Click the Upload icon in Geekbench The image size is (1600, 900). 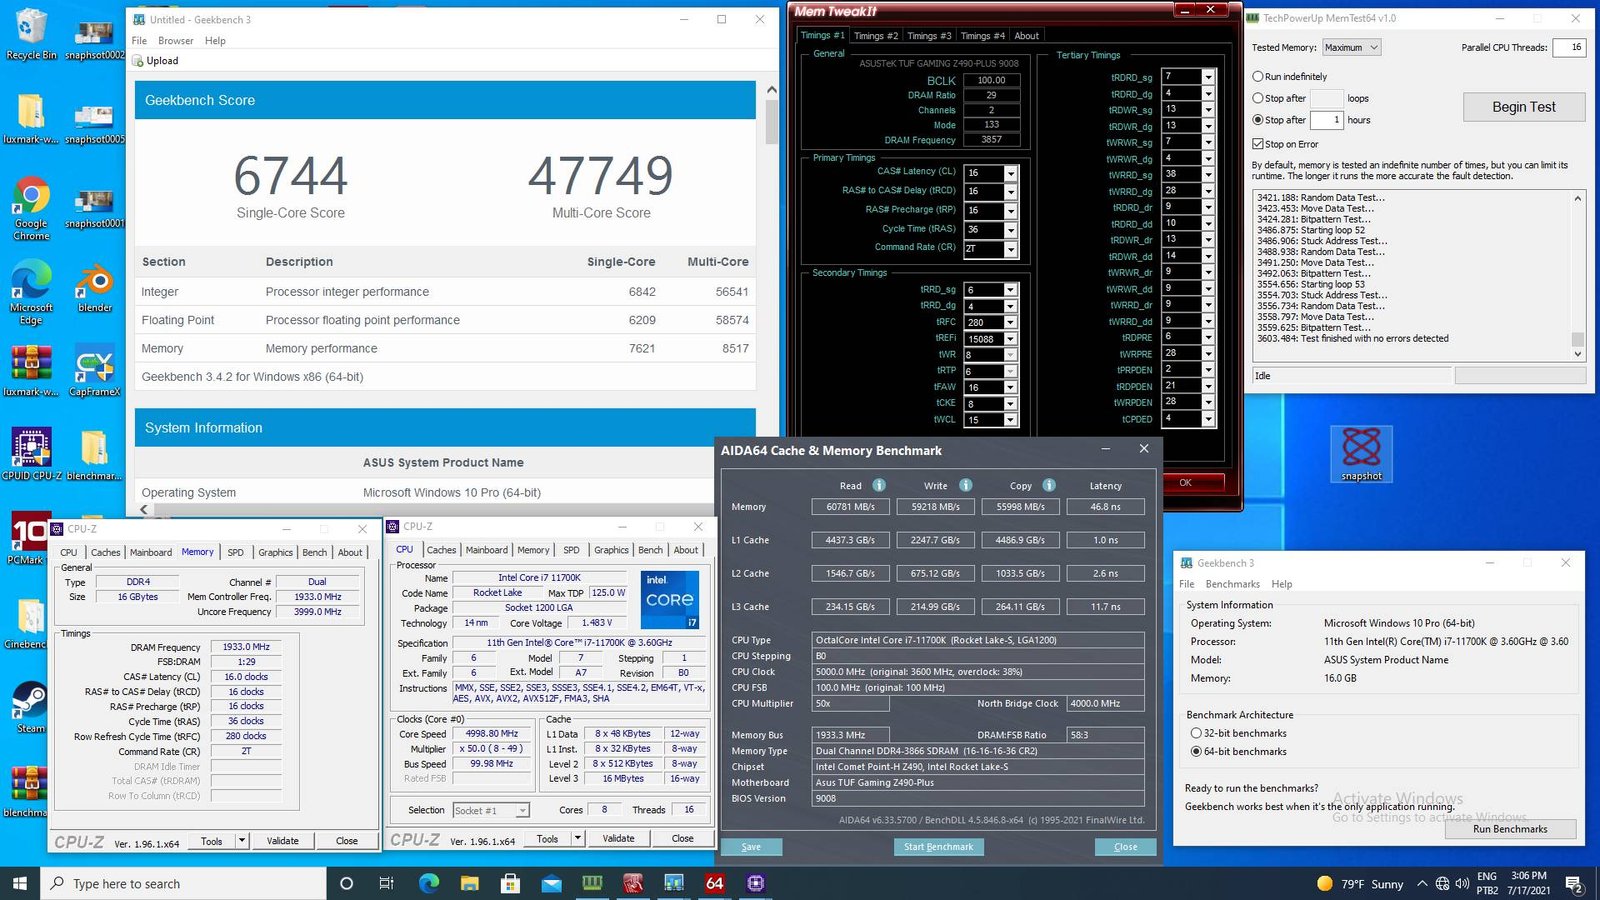pos(138,61)
